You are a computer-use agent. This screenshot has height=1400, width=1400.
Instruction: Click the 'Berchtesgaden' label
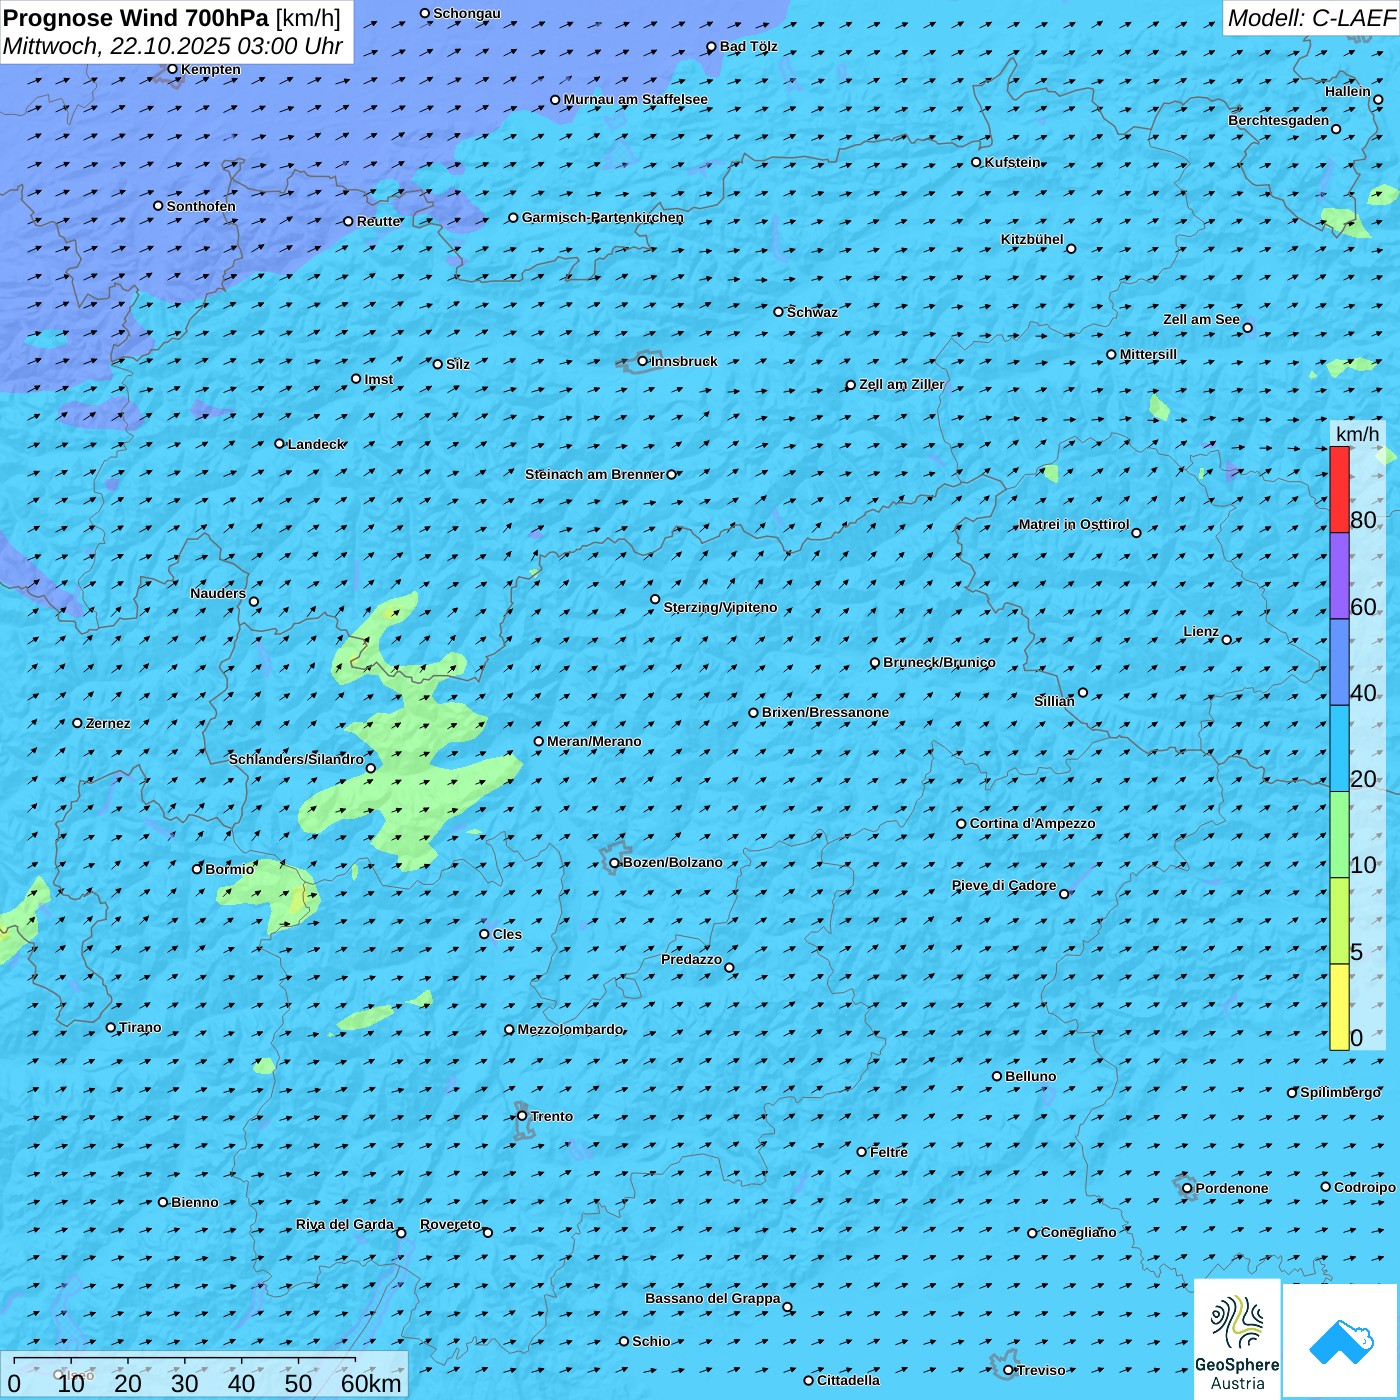(1279, 120)
